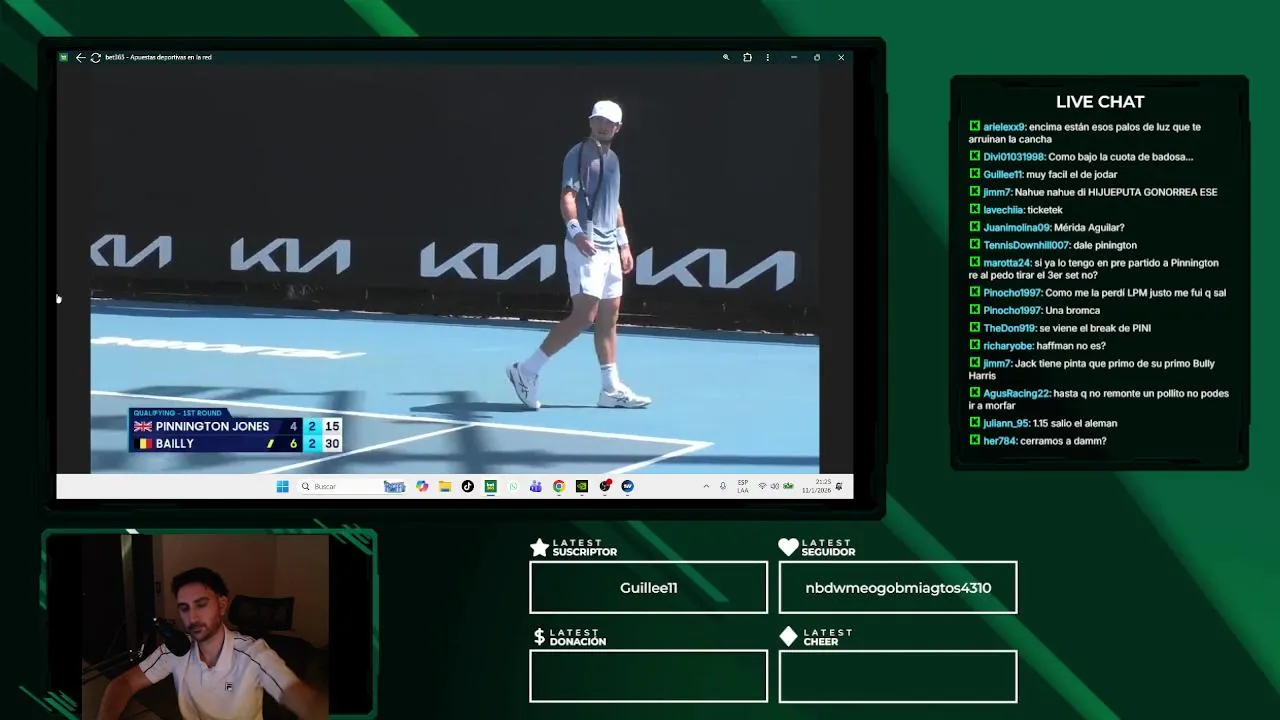This screenshot has height=720, width=1280.
Task: Select TheDon919's chat message
Action: [1060, 328]
